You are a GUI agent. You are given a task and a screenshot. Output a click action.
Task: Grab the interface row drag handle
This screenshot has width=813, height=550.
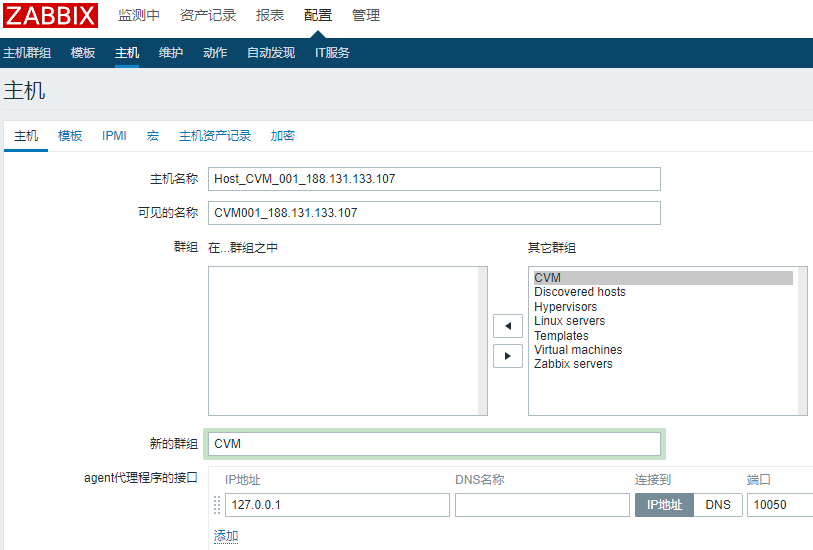tap(217, 505)
